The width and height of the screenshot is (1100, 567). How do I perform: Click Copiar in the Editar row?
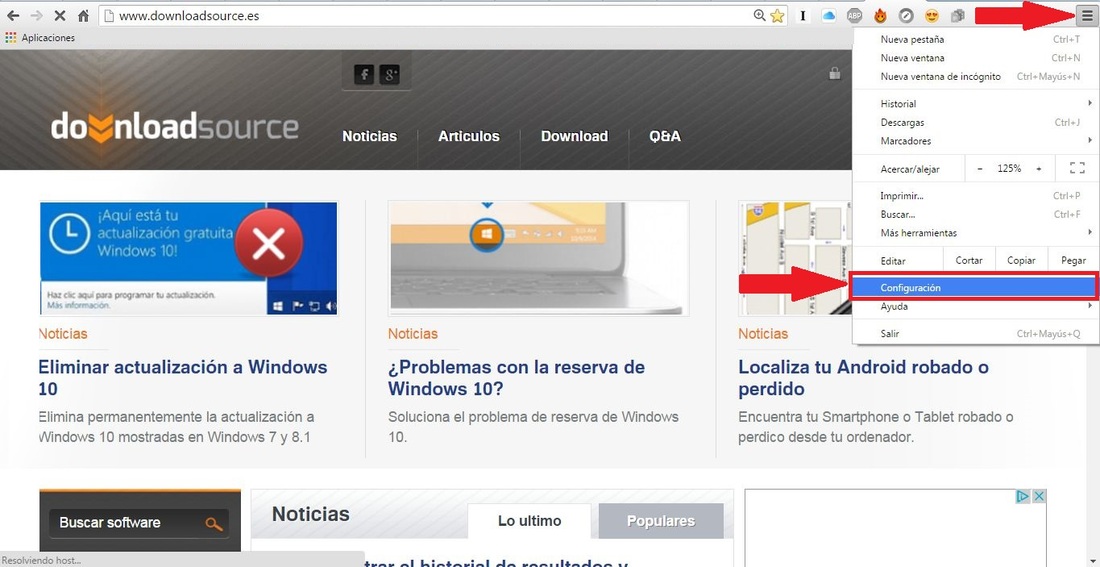point(1021,260)
